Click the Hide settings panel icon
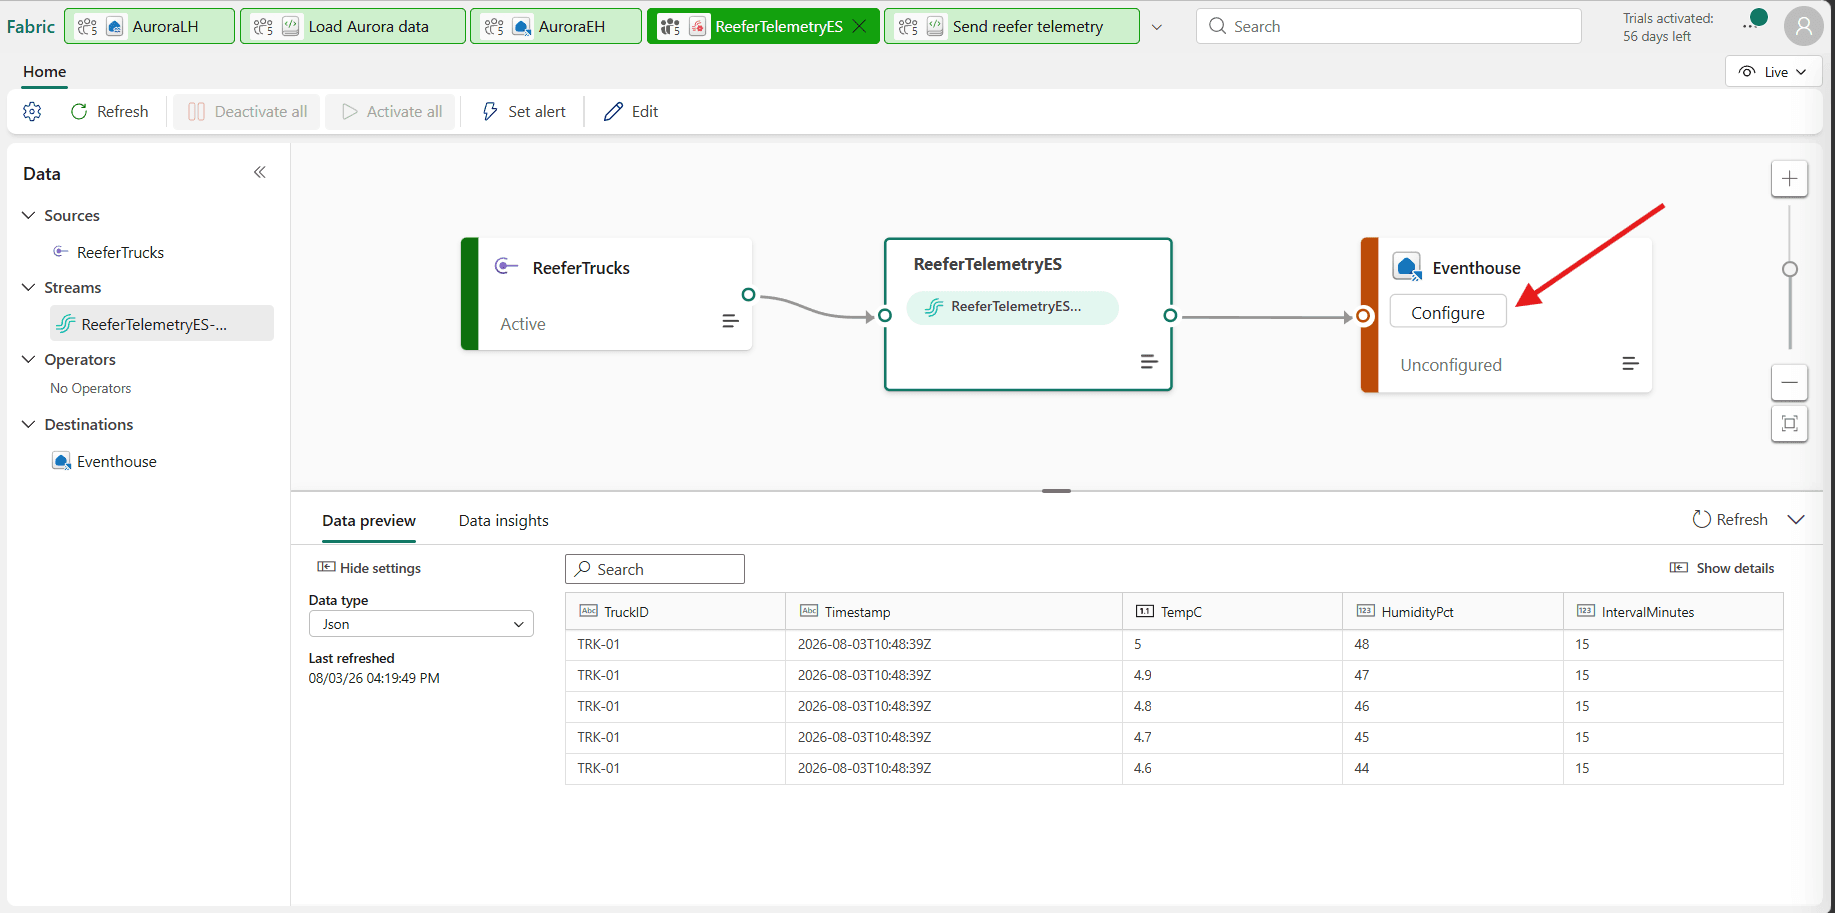Image resolution: width=1835 pixels, height=913 pixels. pyautogui.click(x=326, y=567)
